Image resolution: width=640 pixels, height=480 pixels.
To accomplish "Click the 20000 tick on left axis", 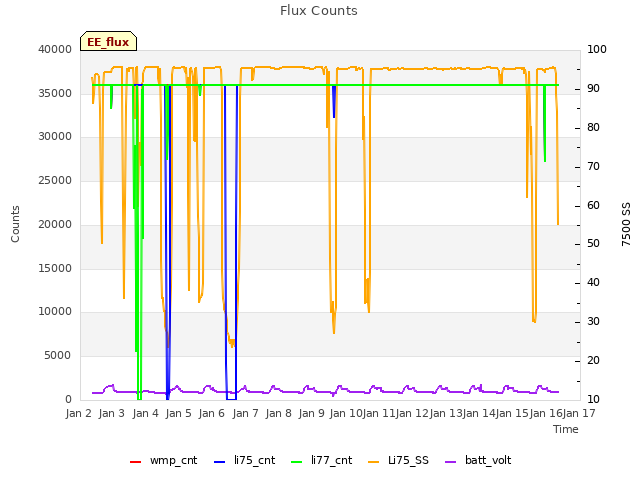I will point(55,224).
